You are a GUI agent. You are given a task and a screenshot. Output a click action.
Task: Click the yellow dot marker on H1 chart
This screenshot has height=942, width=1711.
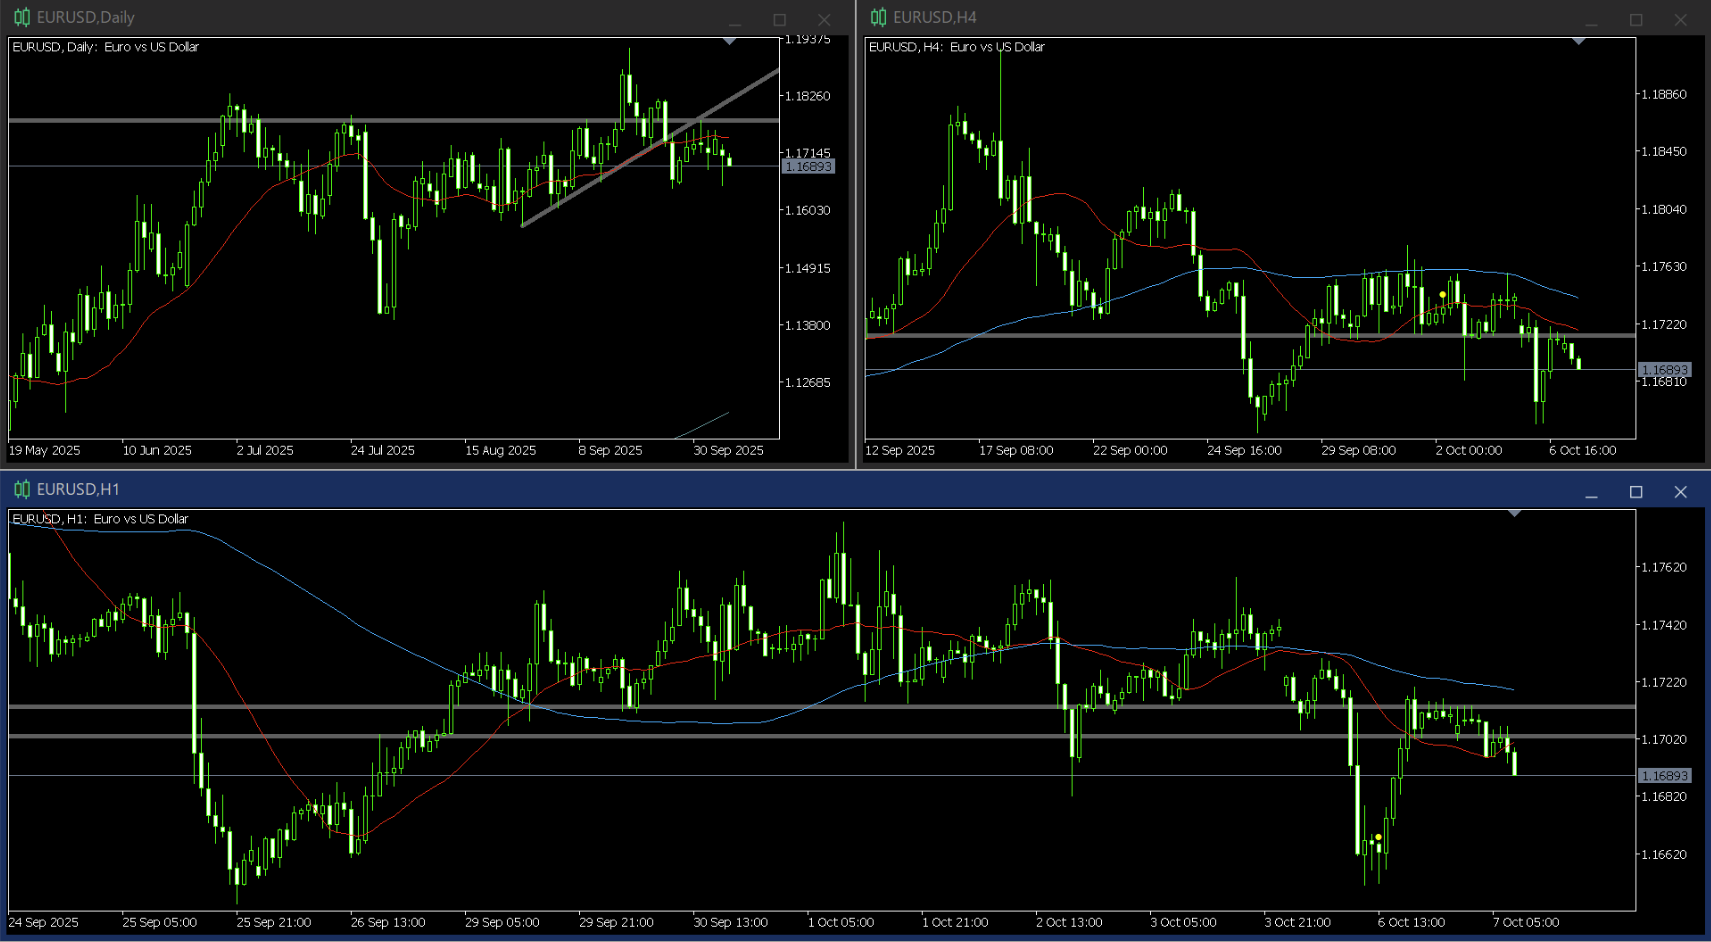[1379, 837]
